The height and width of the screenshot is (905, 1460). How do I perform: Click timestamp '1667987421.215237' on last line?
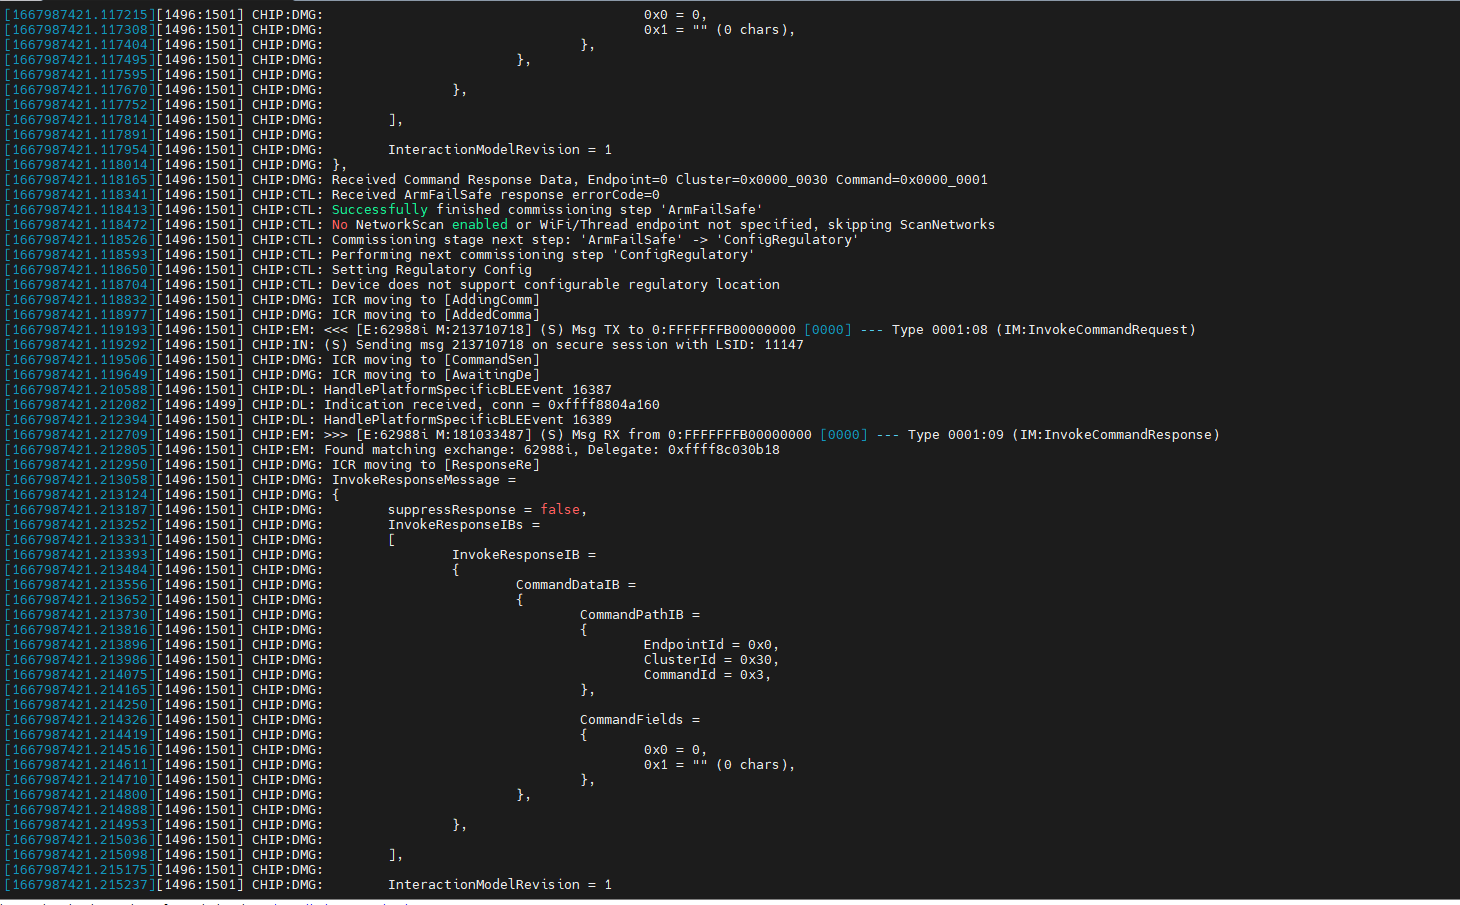coord(80,885)
